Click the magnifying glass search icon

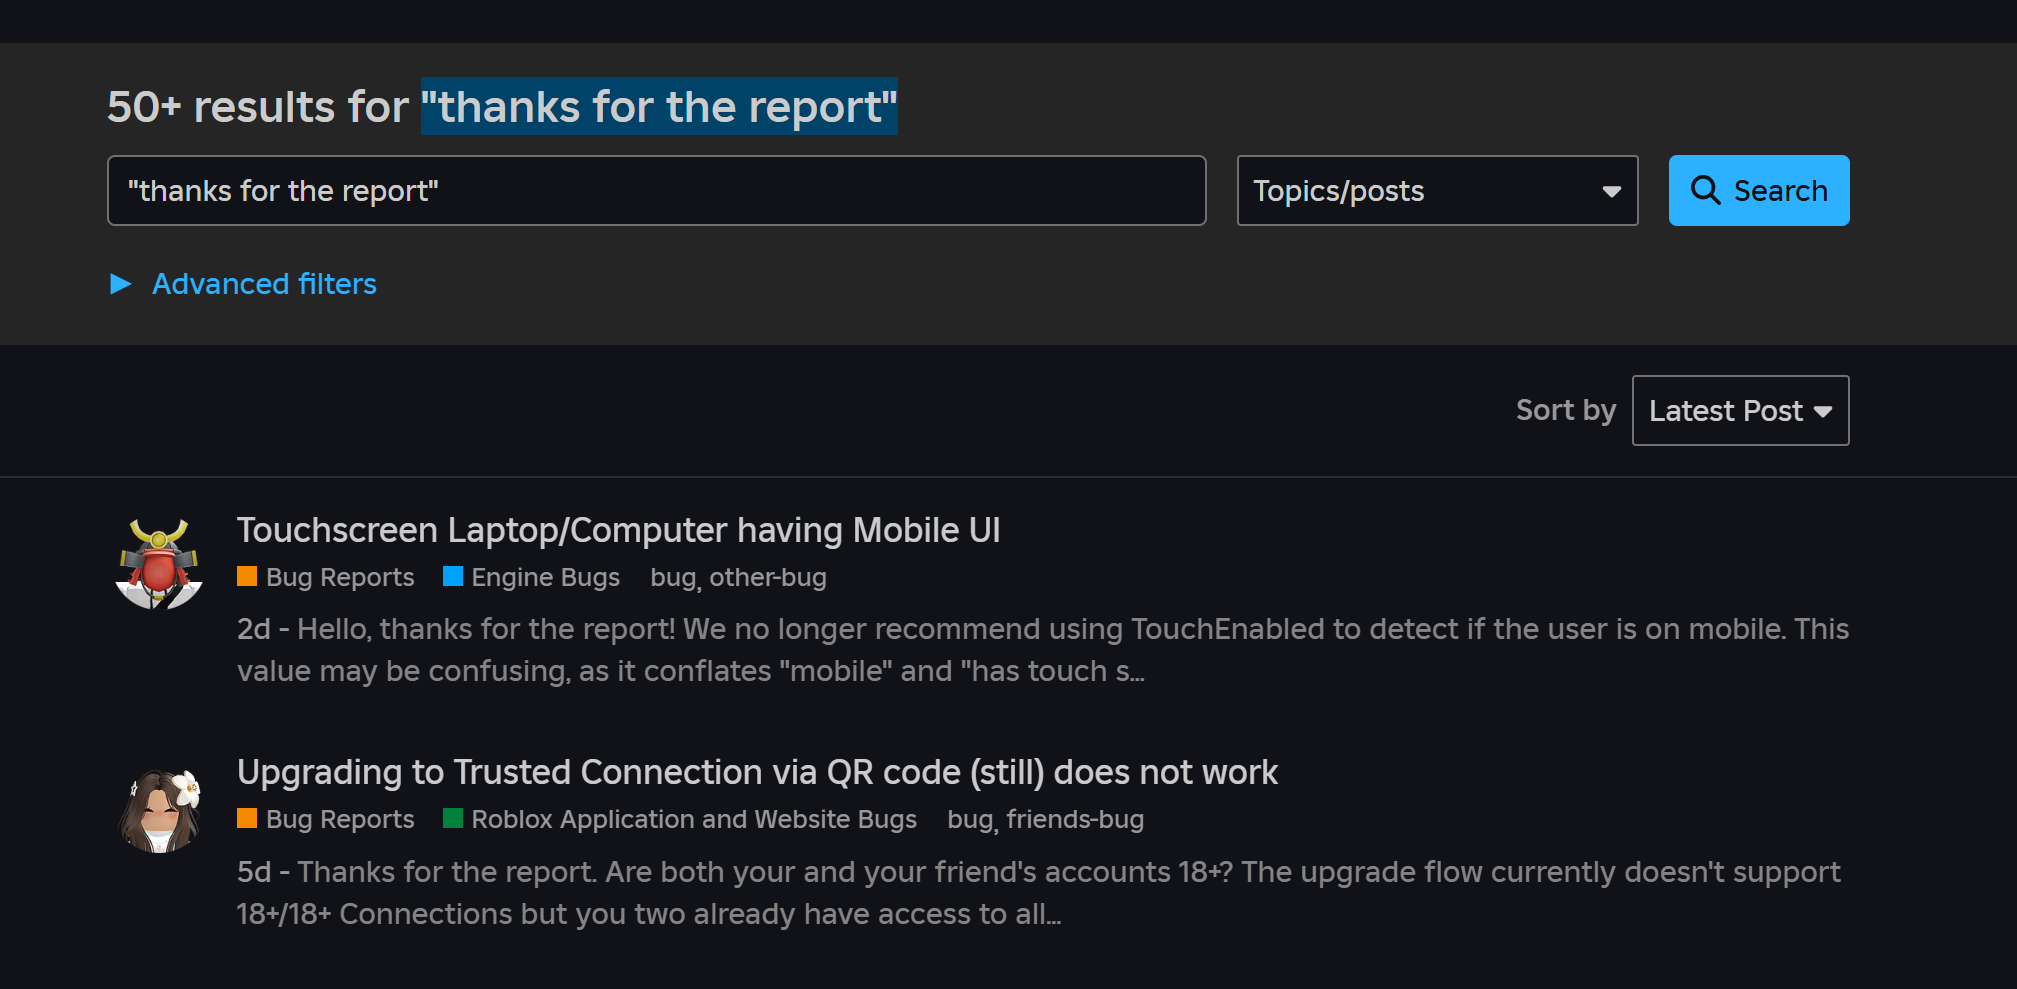[1705, 190]
